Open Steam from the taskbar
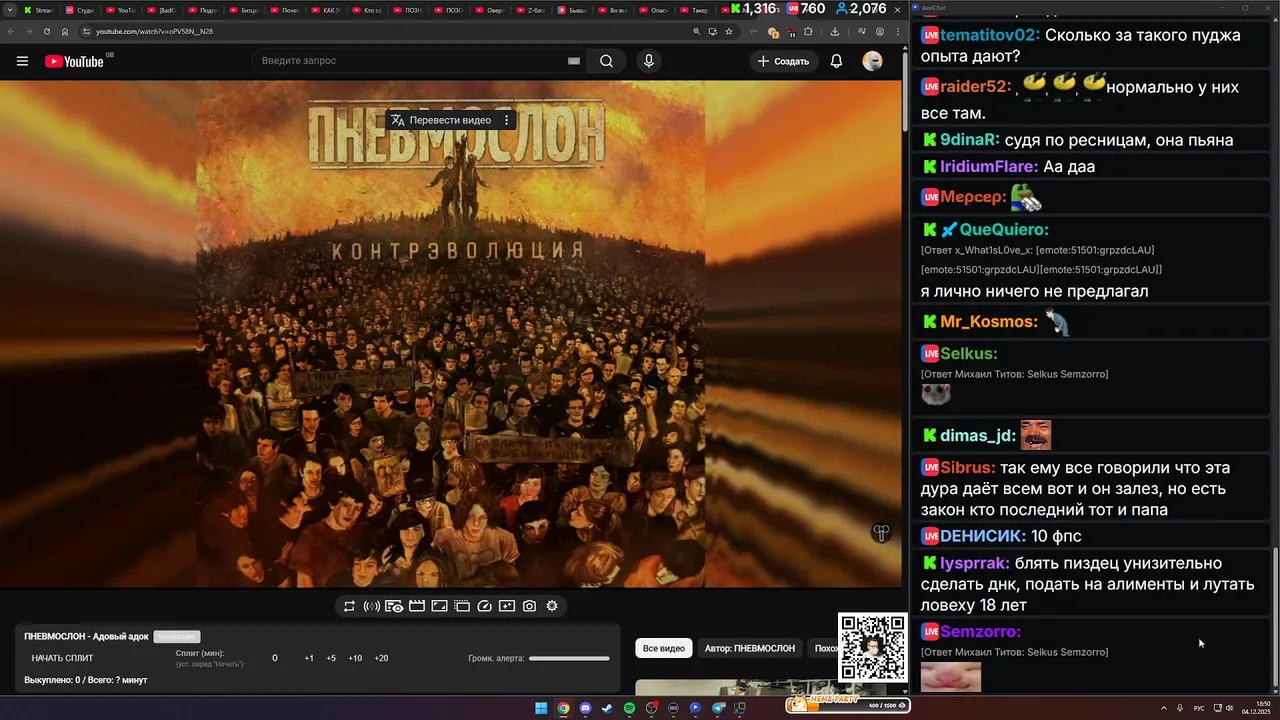This screenshot has height=720, width=1280. (607, 708)
